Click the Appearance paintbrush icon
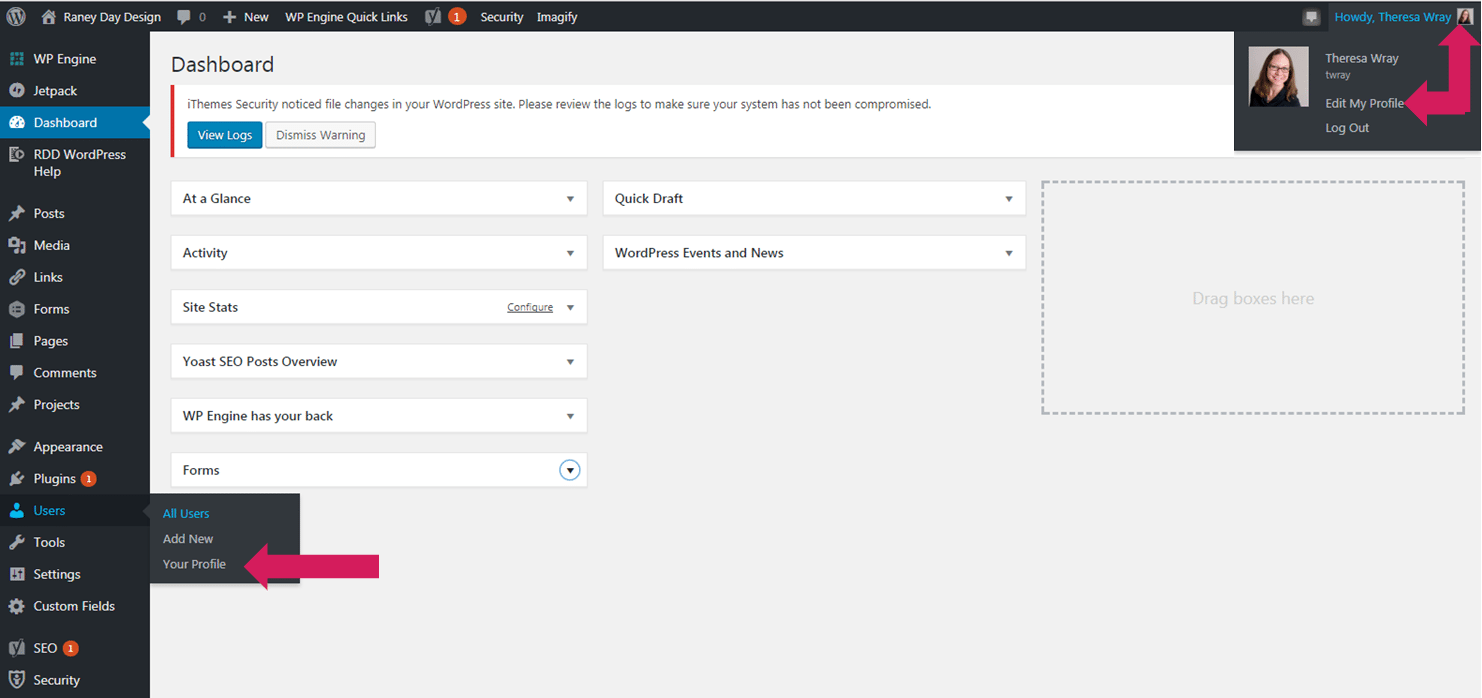The width and height of the screenshot is (1482, 698). pos(16,447)
